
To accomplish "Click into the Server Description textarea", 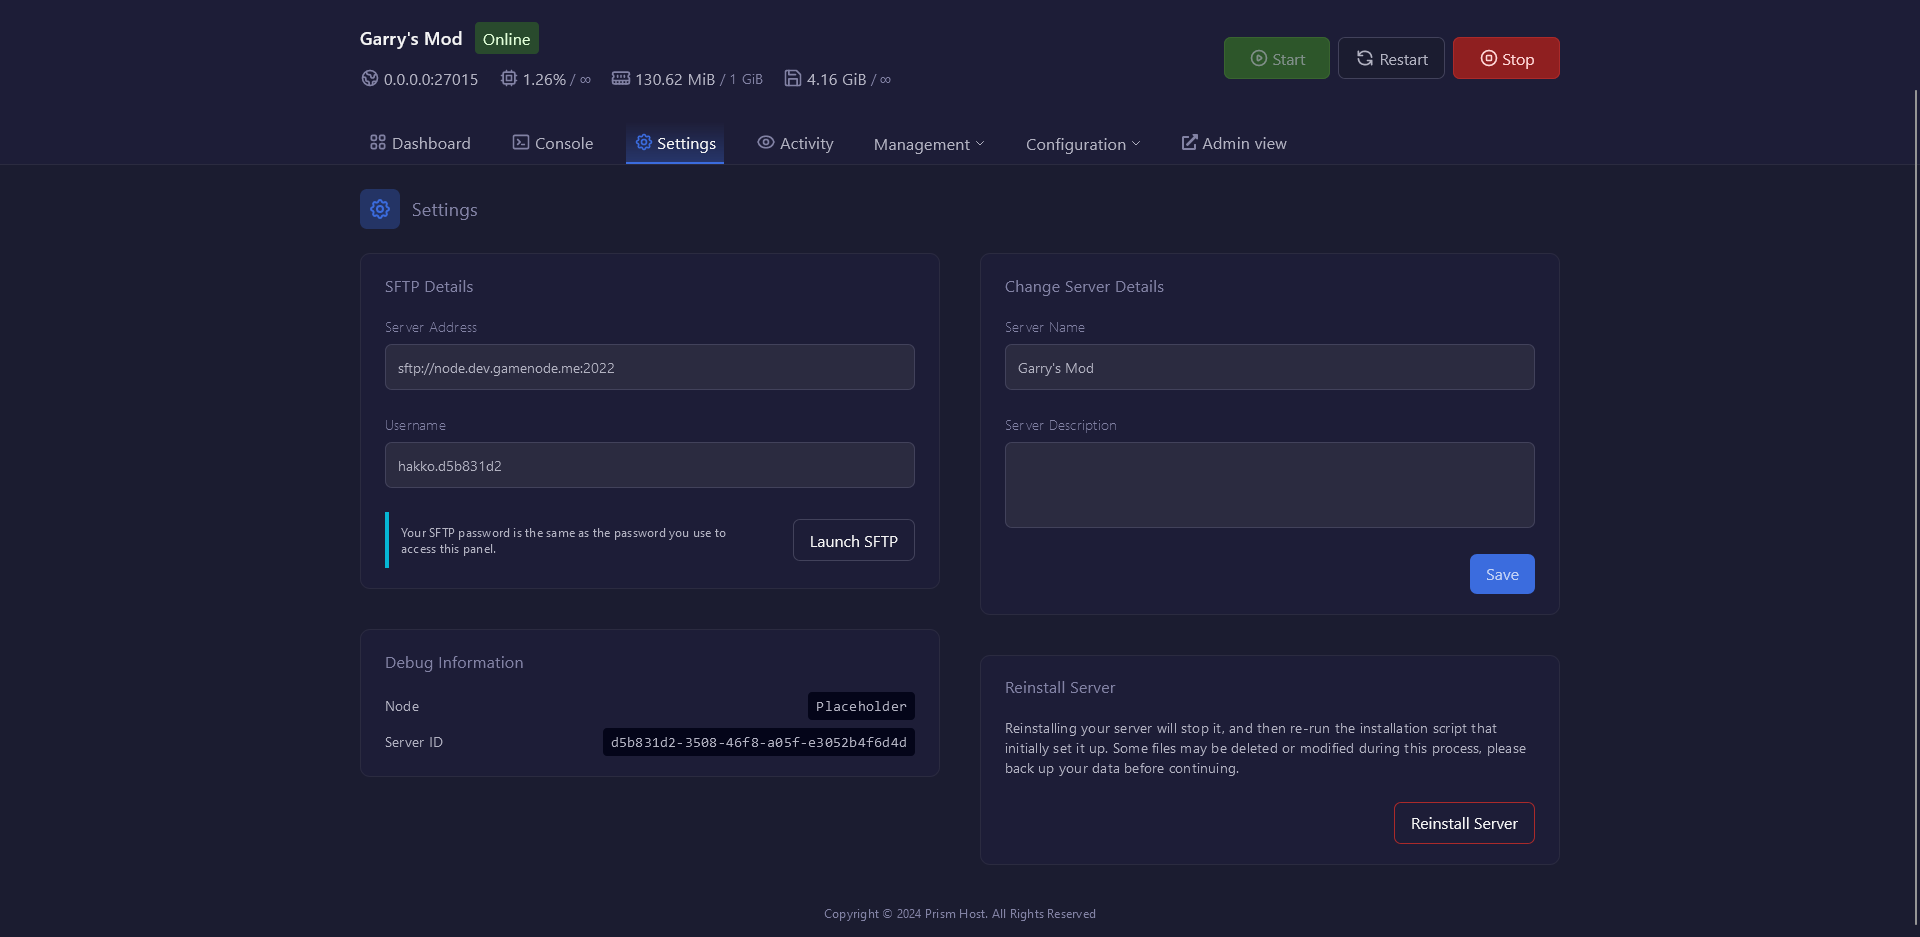I will click(x=1269, y=485).
